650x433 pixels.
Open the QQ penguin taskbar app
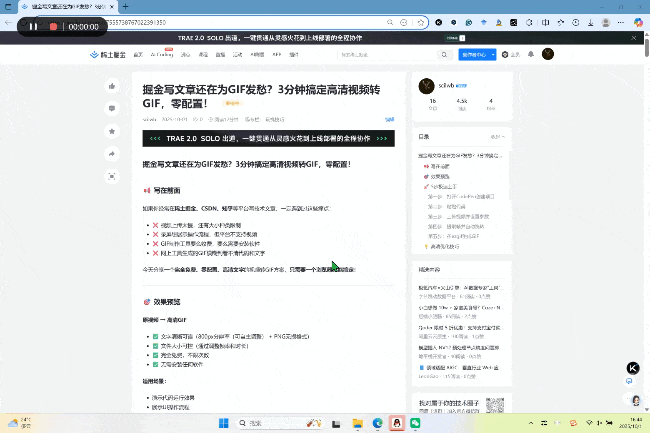pos(397,423)
